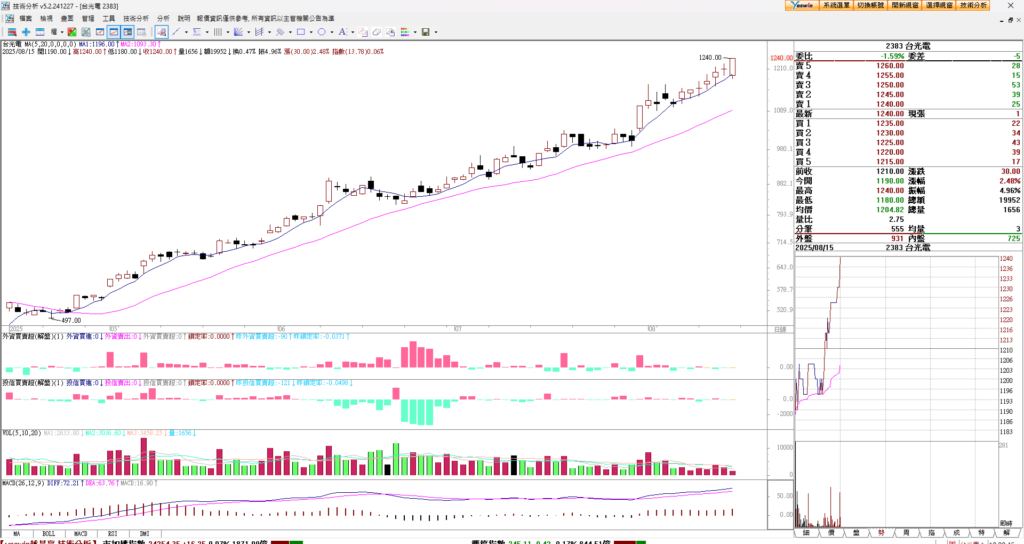Click the VOL(5,10,20) indicator label
This screenshot has height=544, width=1024.
coord(22,433)
